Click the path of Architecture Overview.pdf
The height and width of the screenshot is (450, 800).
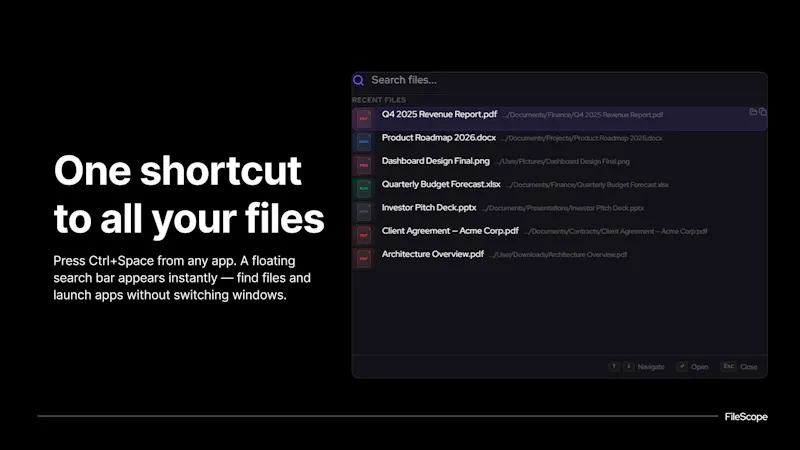tap(558, 255)
